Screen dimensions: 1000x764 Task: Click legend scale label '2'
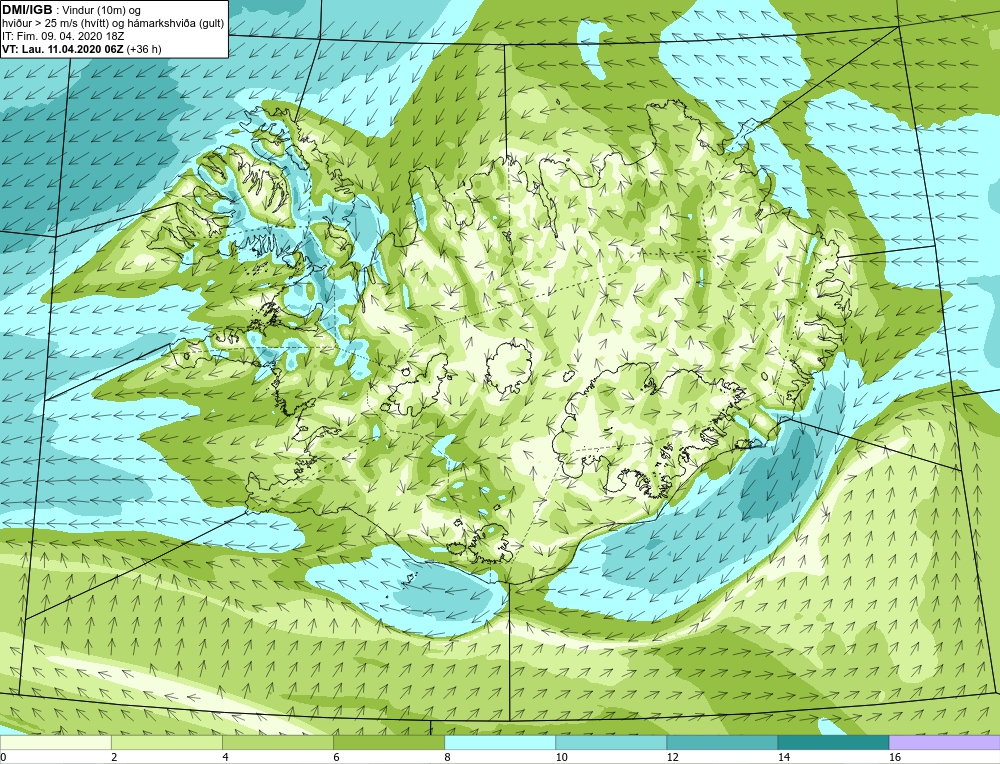tap(114, 757)
